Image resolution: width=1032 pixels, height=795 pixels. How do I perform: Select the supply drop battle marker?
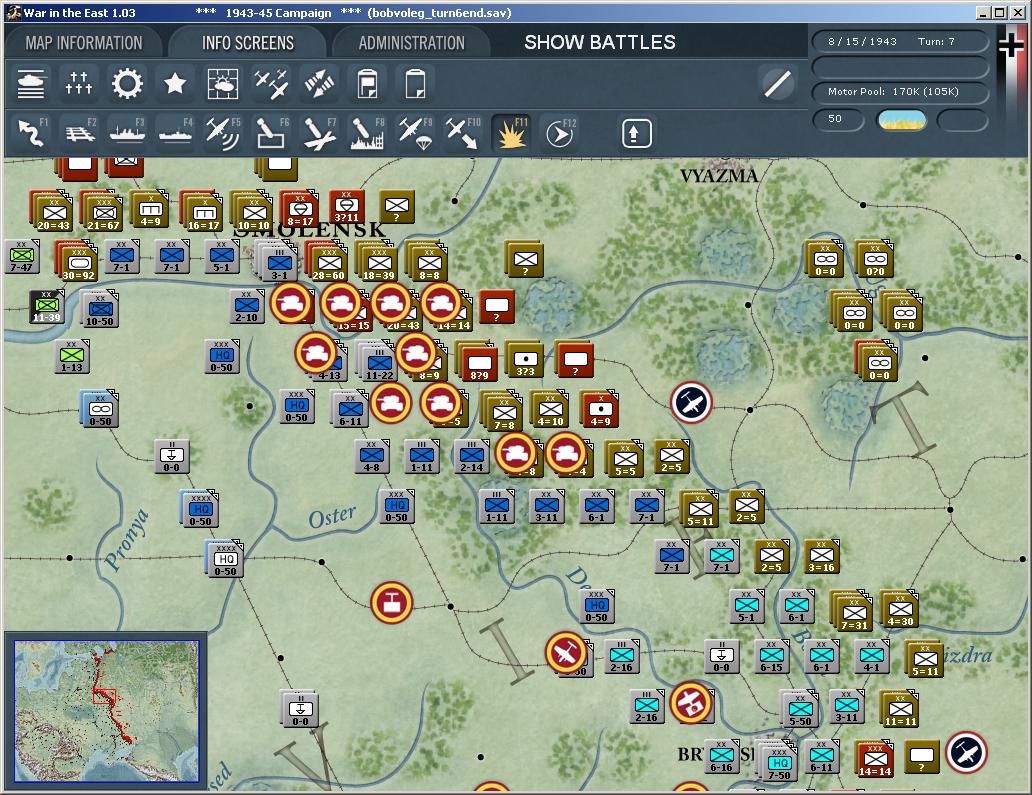(x=392, y=602)
